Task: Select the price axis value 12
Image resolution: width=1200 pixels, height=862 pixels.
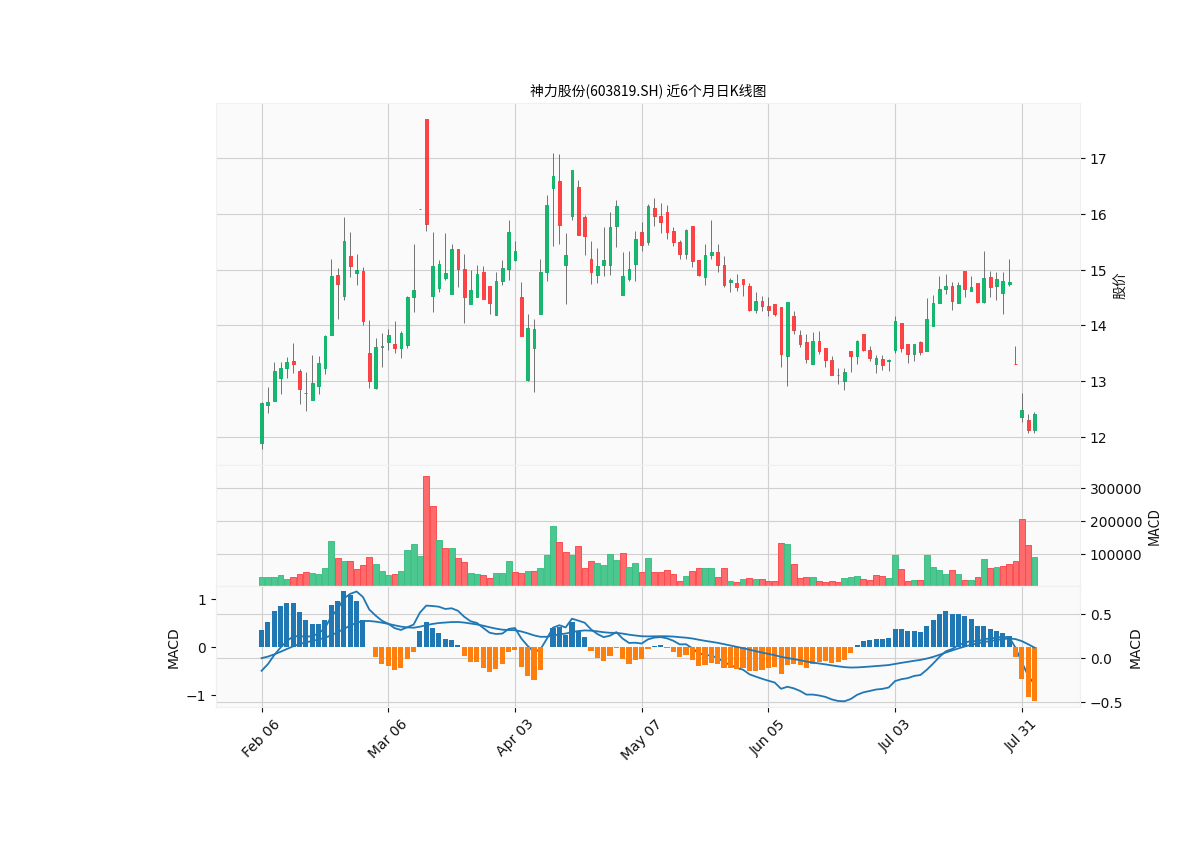Action: pos(1097,438)
